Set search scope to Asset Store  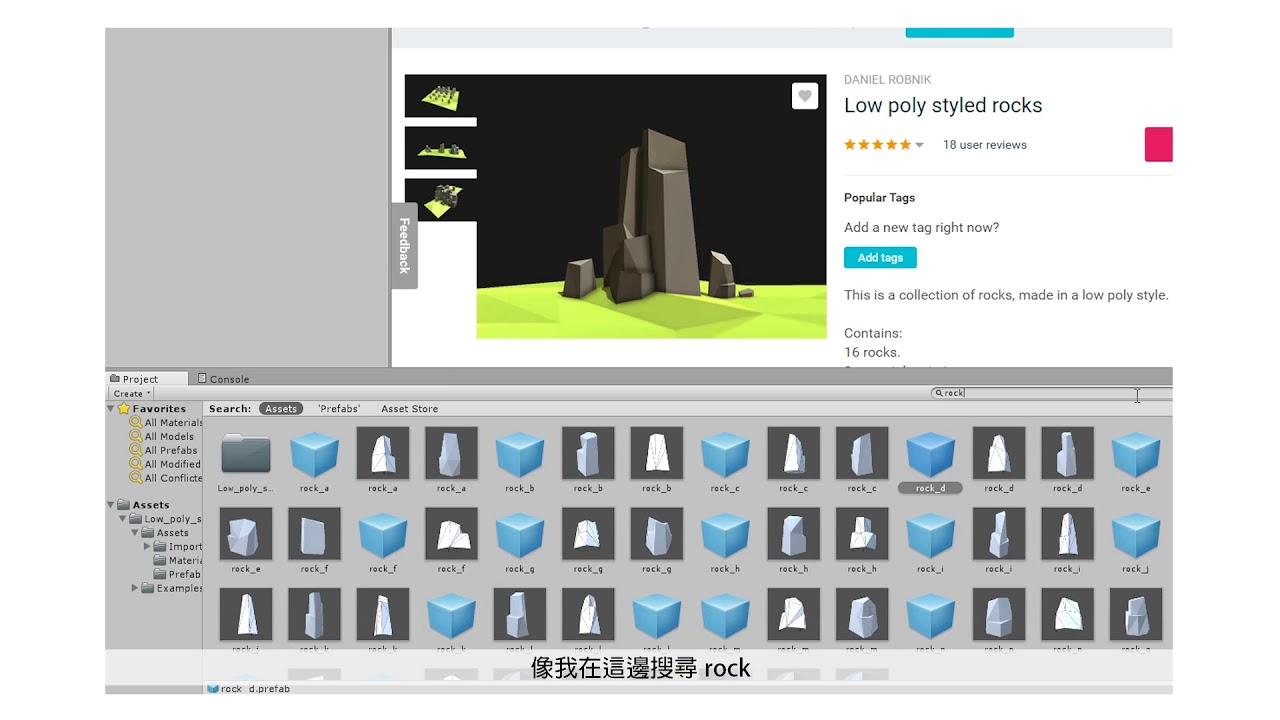[x=409, y=409]
